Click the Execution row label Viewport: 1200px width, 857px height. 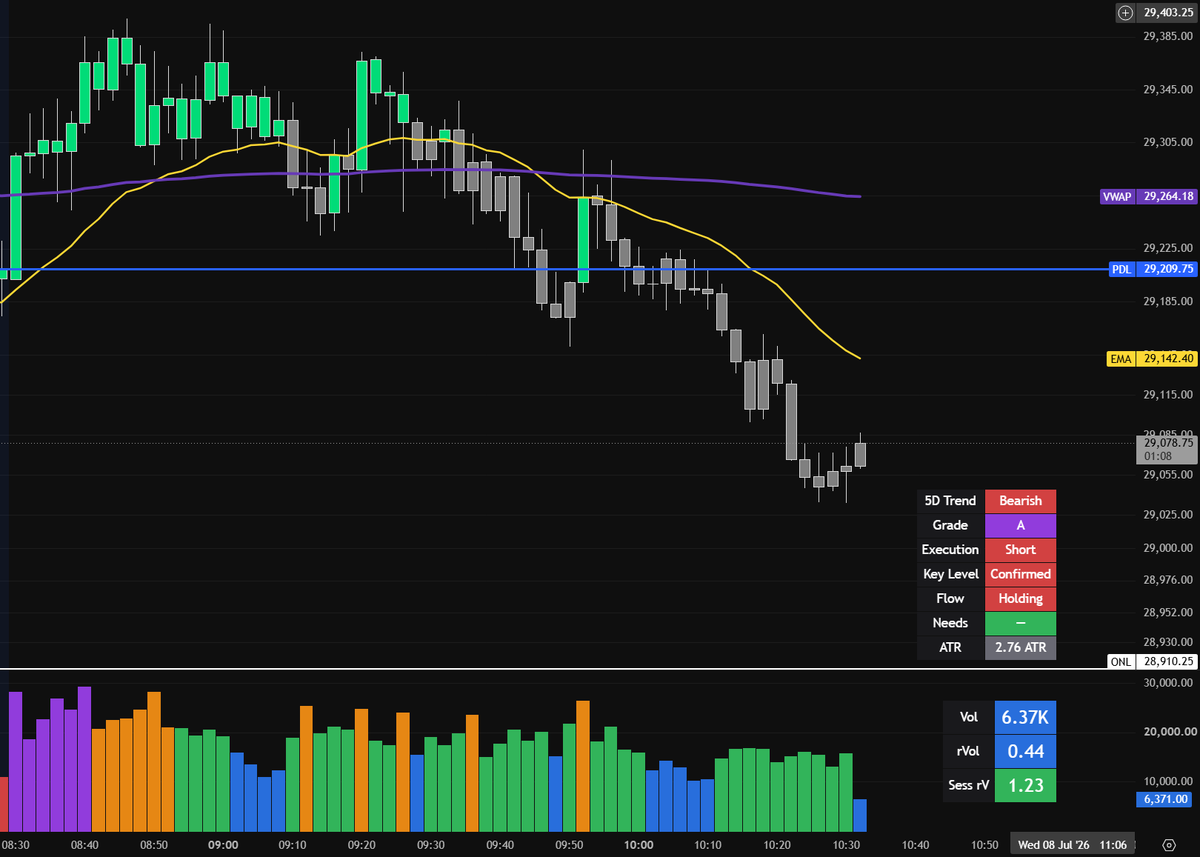coord(950,550)
